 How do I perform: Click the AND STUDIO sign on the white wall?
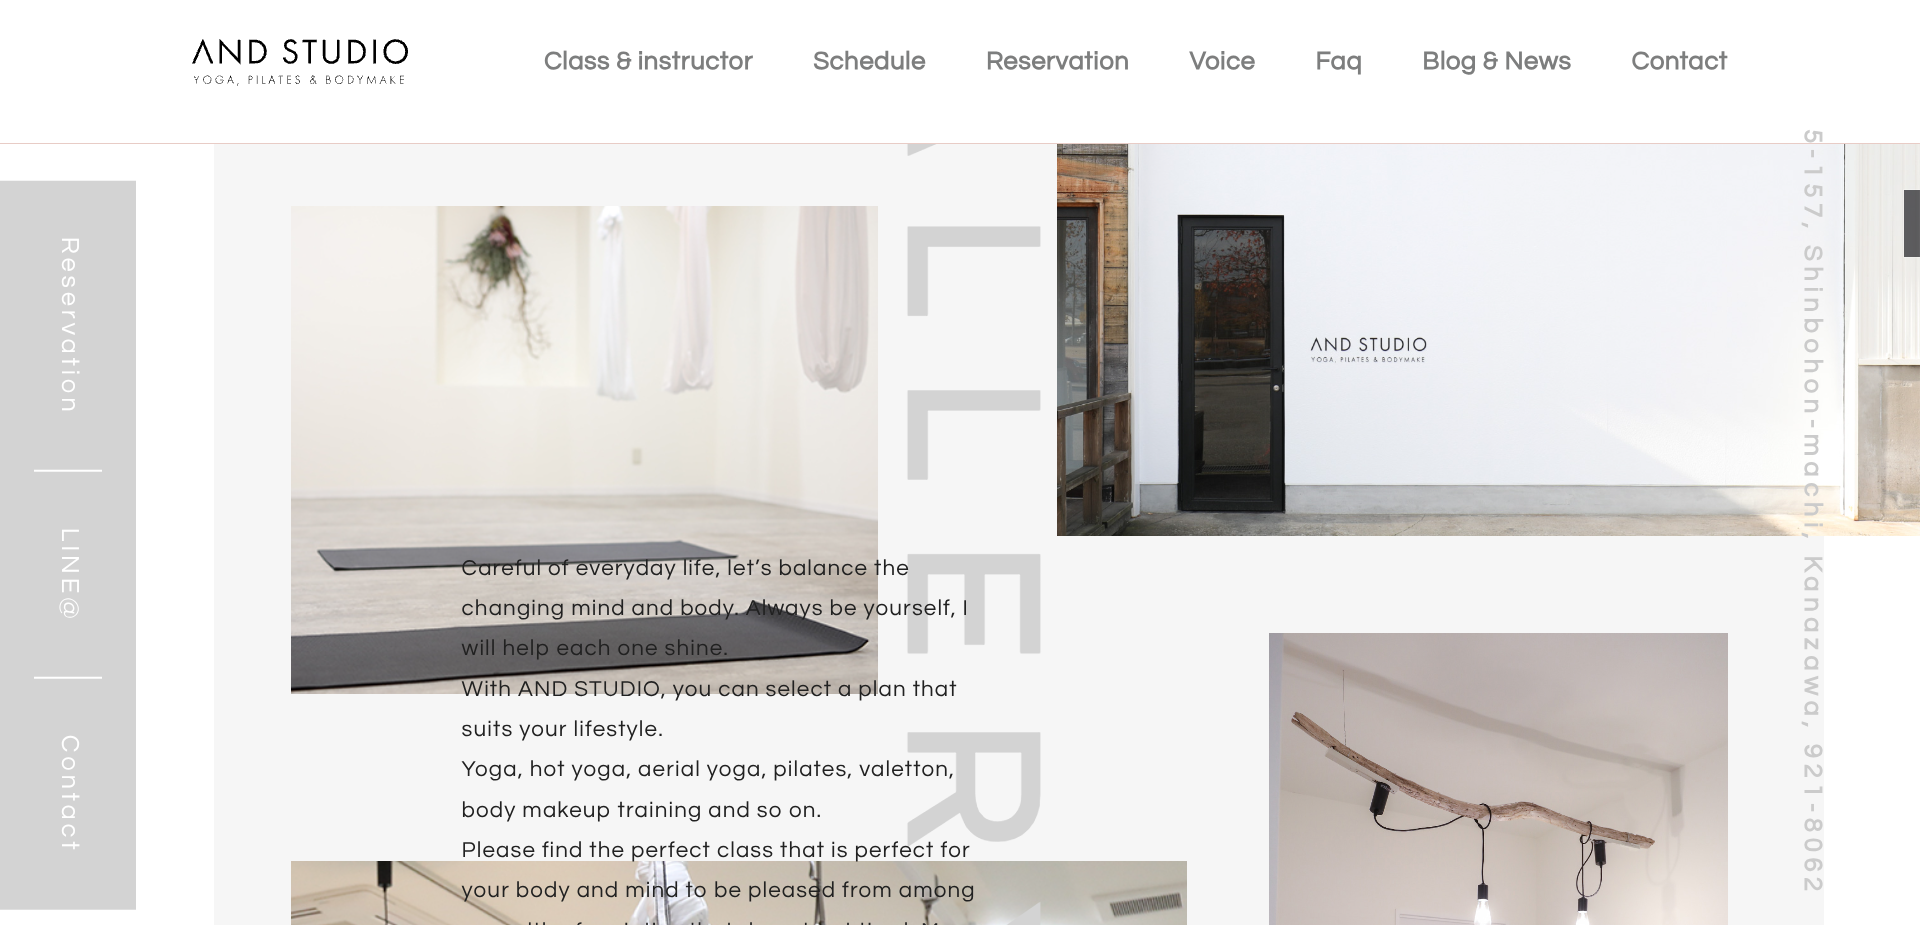[x=1368, y=349]
